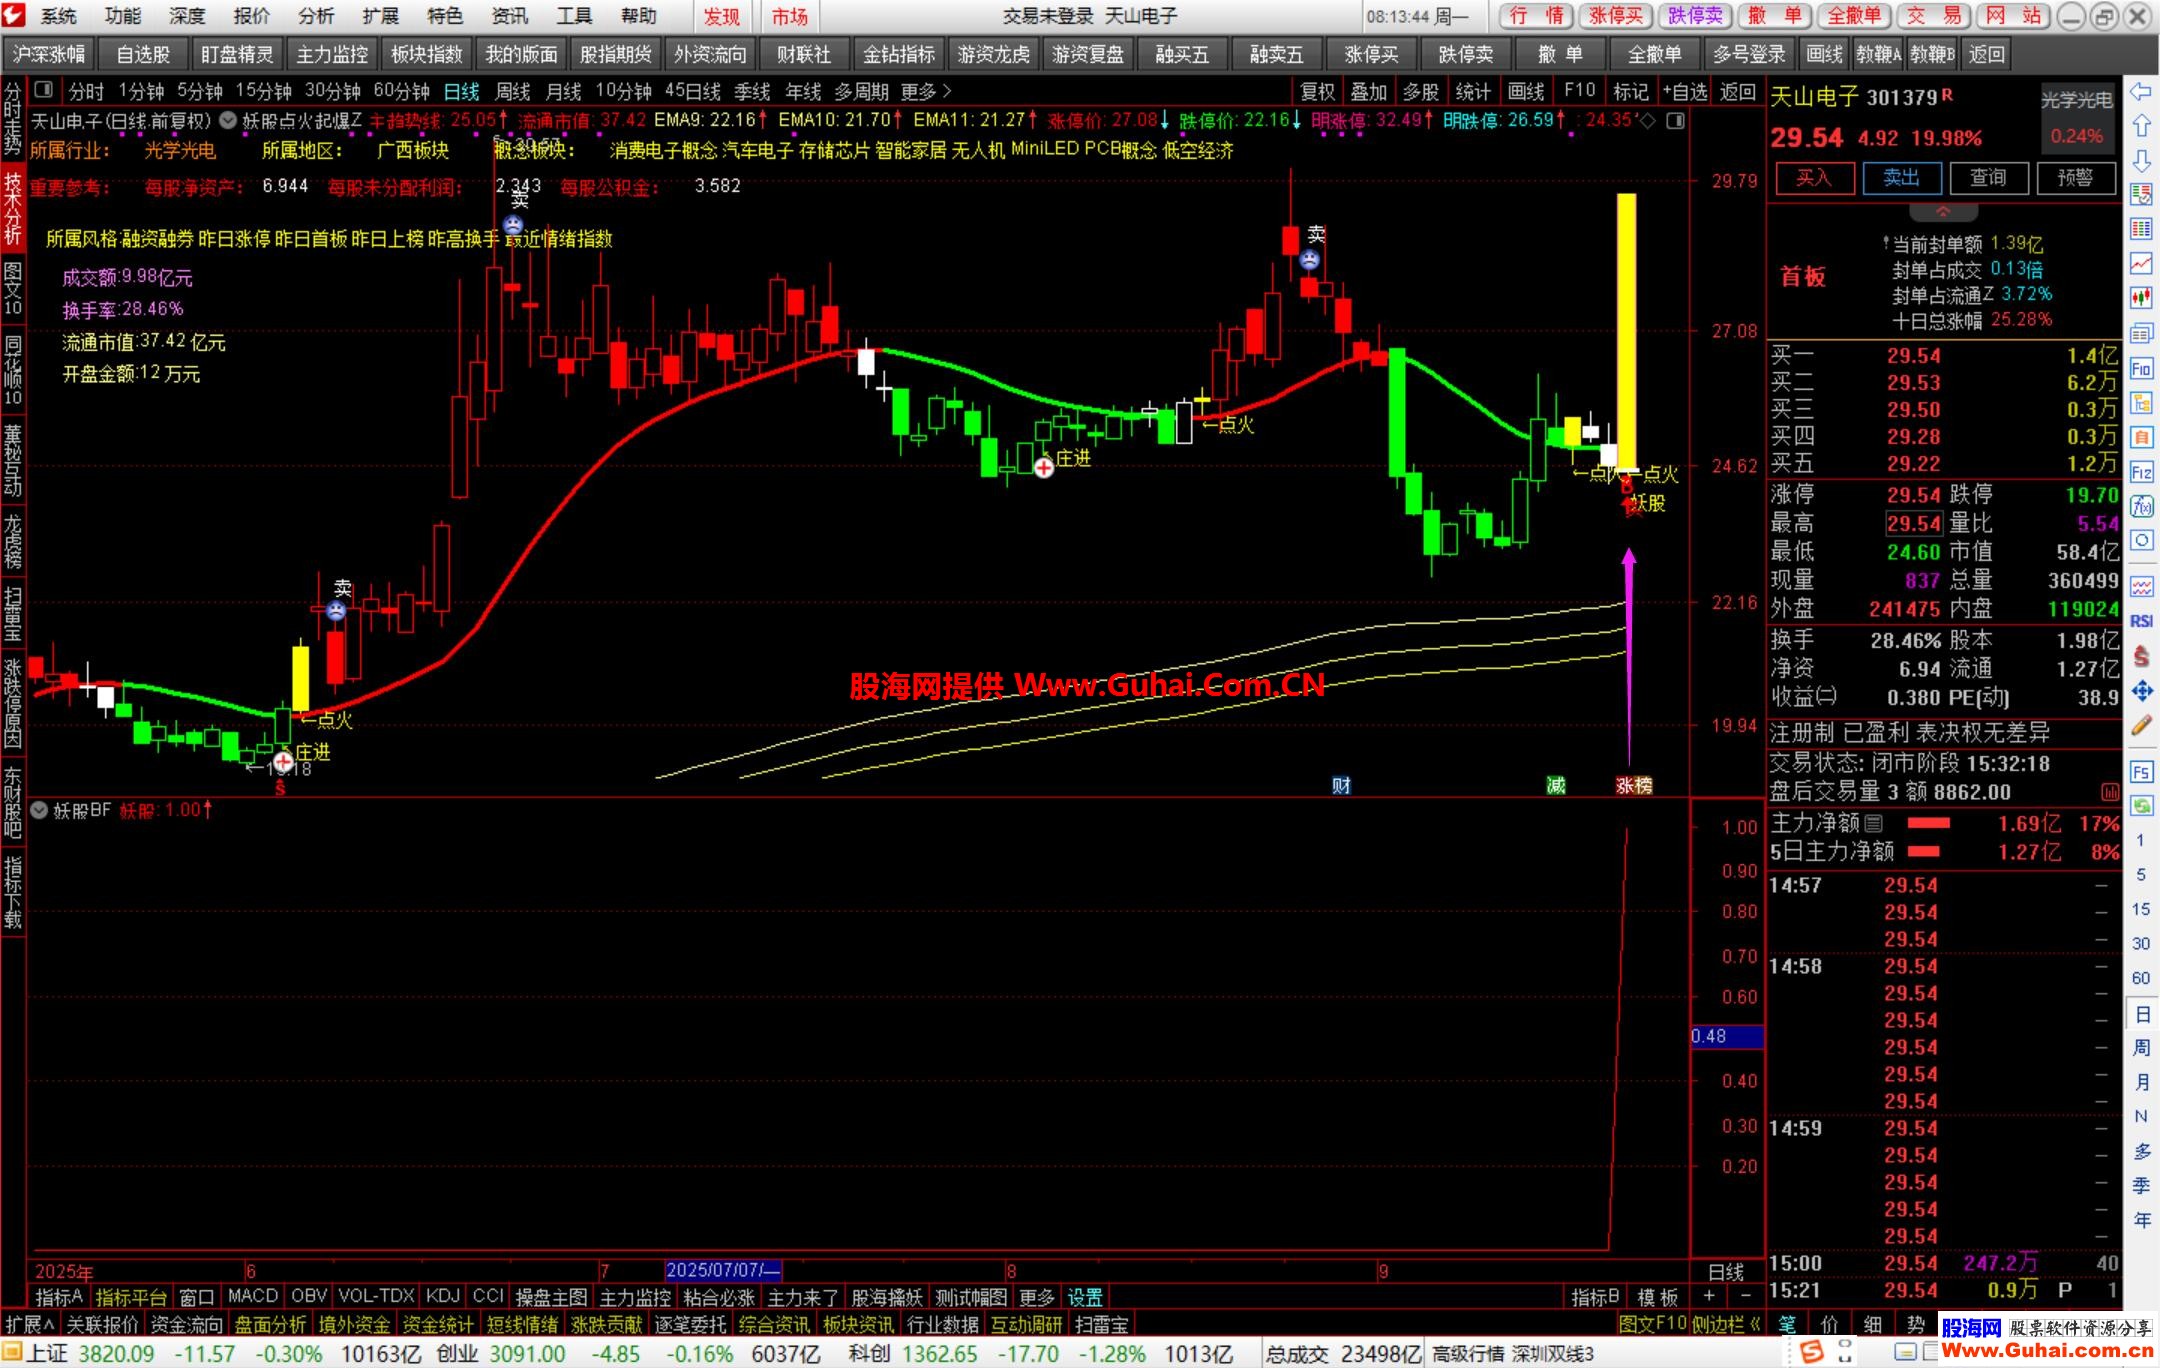Click the watchlist 自 icon in right sidebar

pyautogui.click(x=2141, y=437)
